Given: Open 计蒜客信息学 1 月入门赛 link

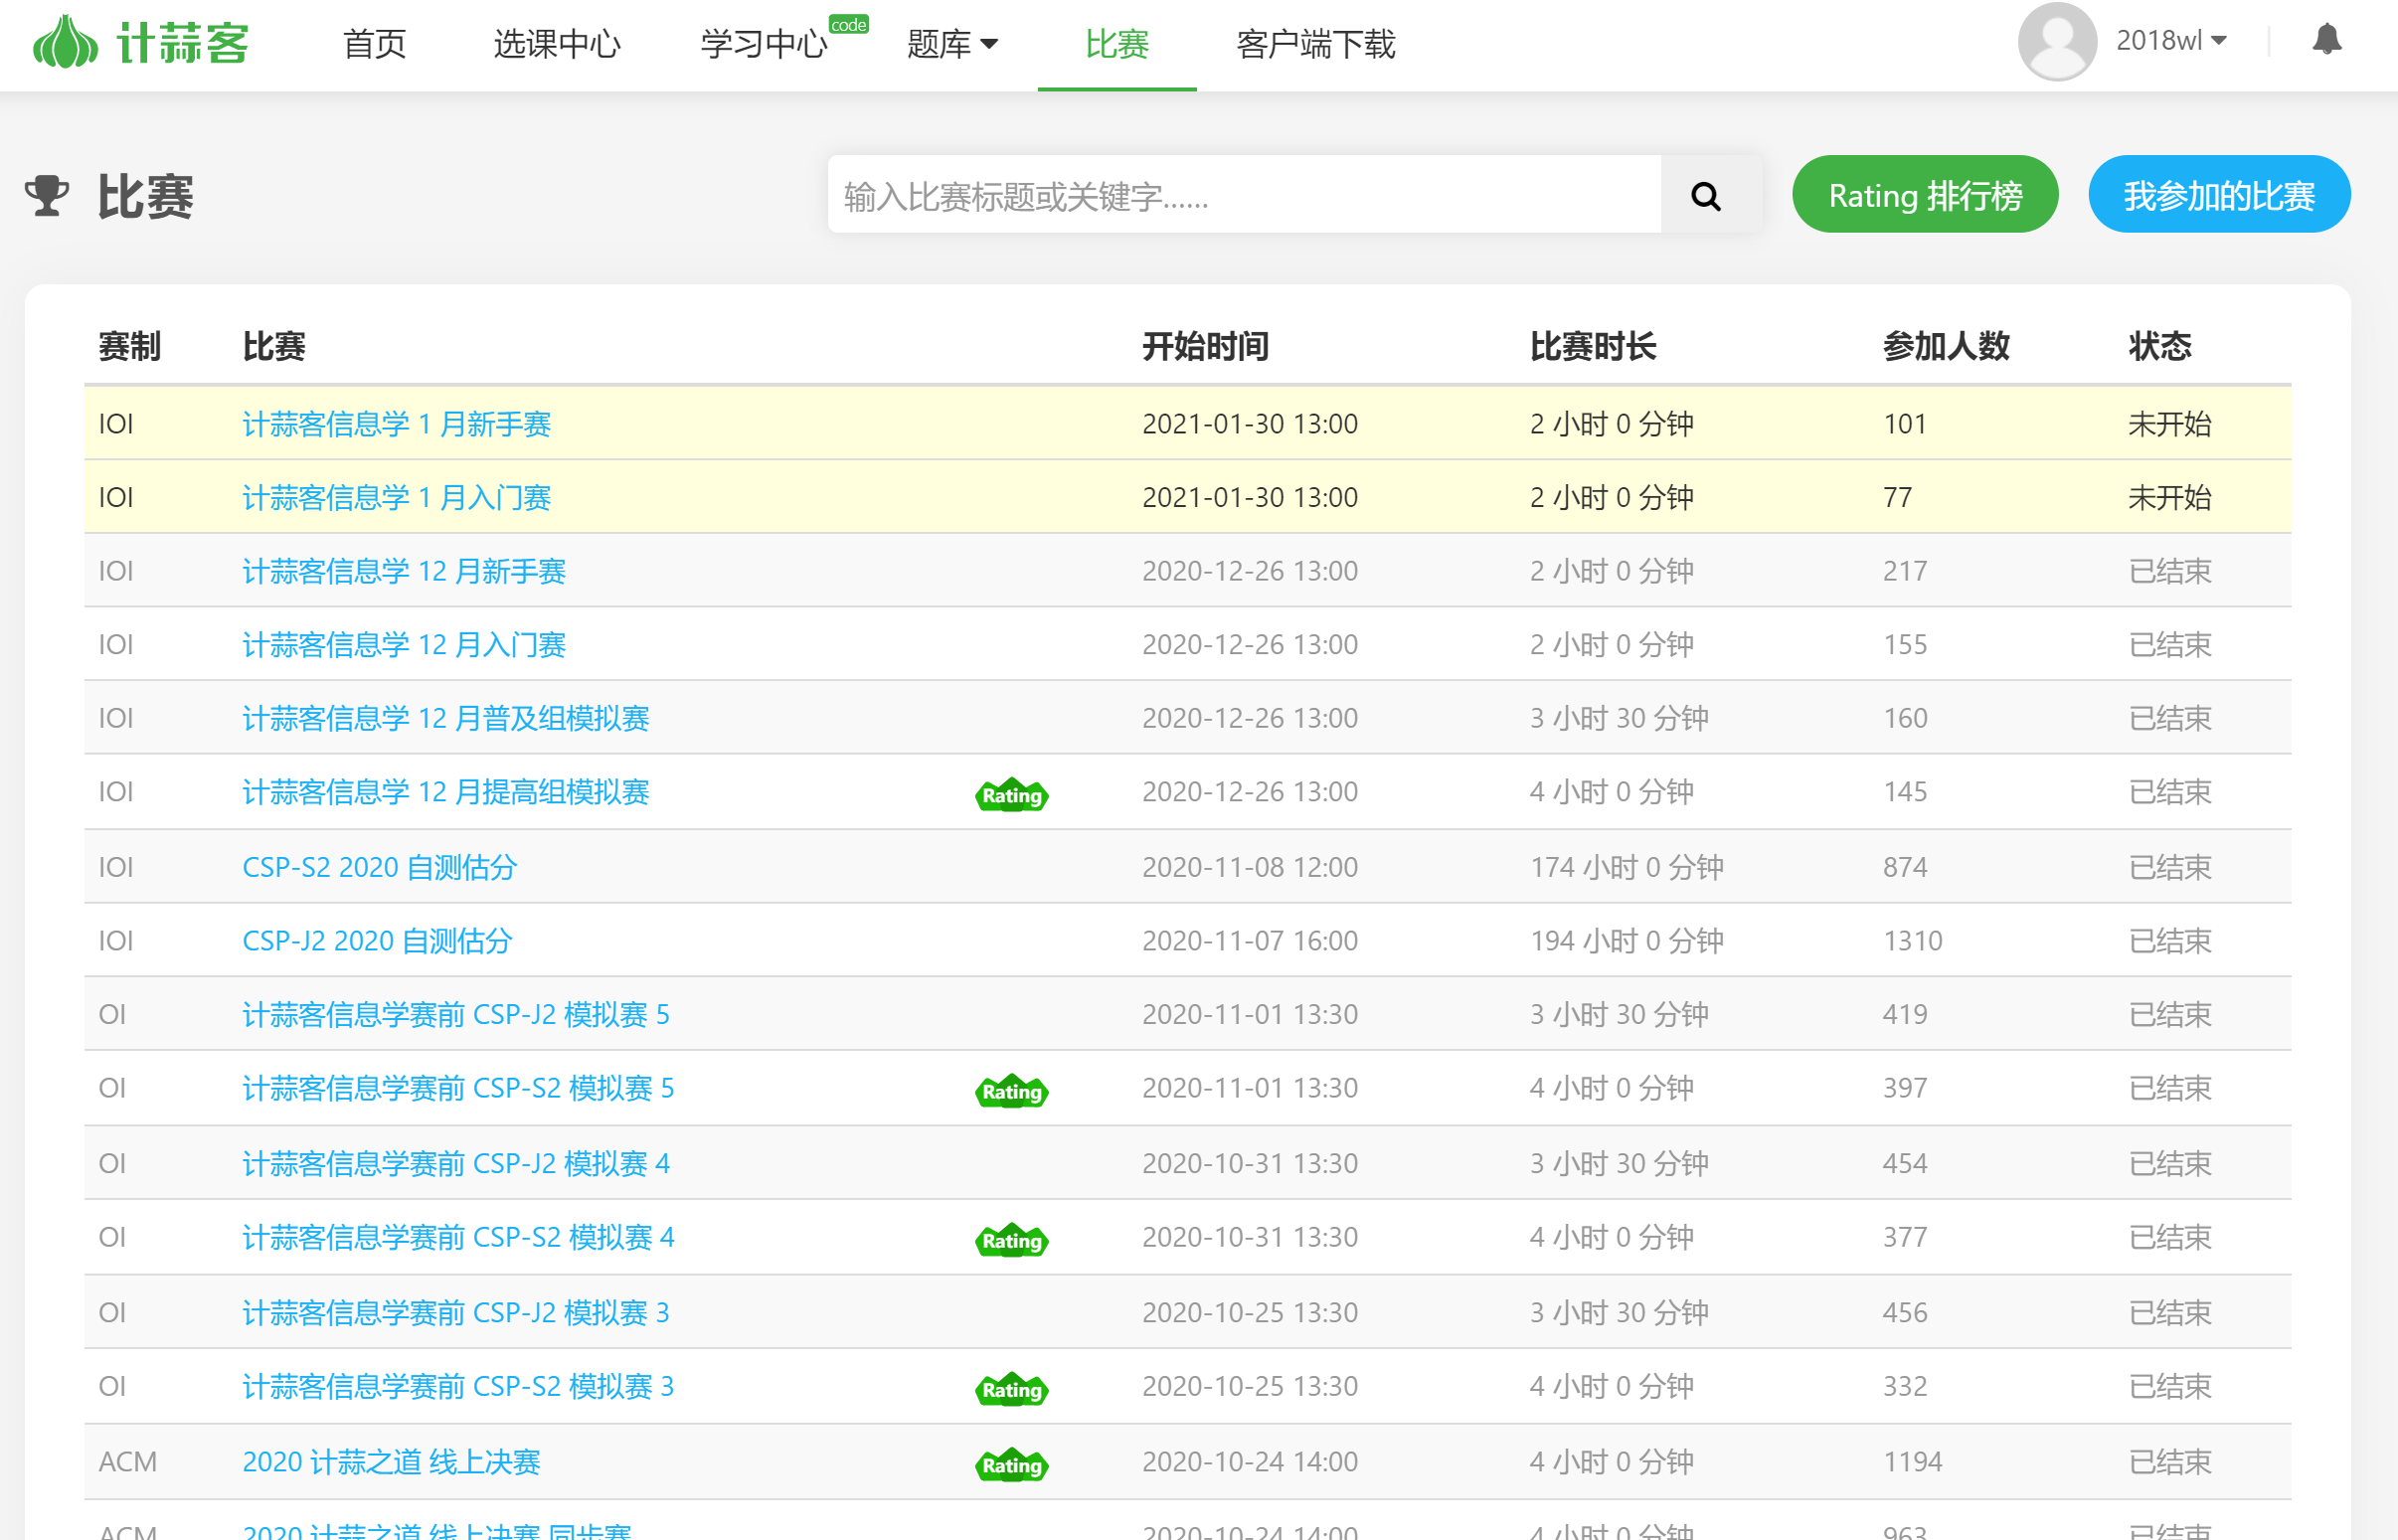Looking at the screenshot, I should [x=396, y=498].
